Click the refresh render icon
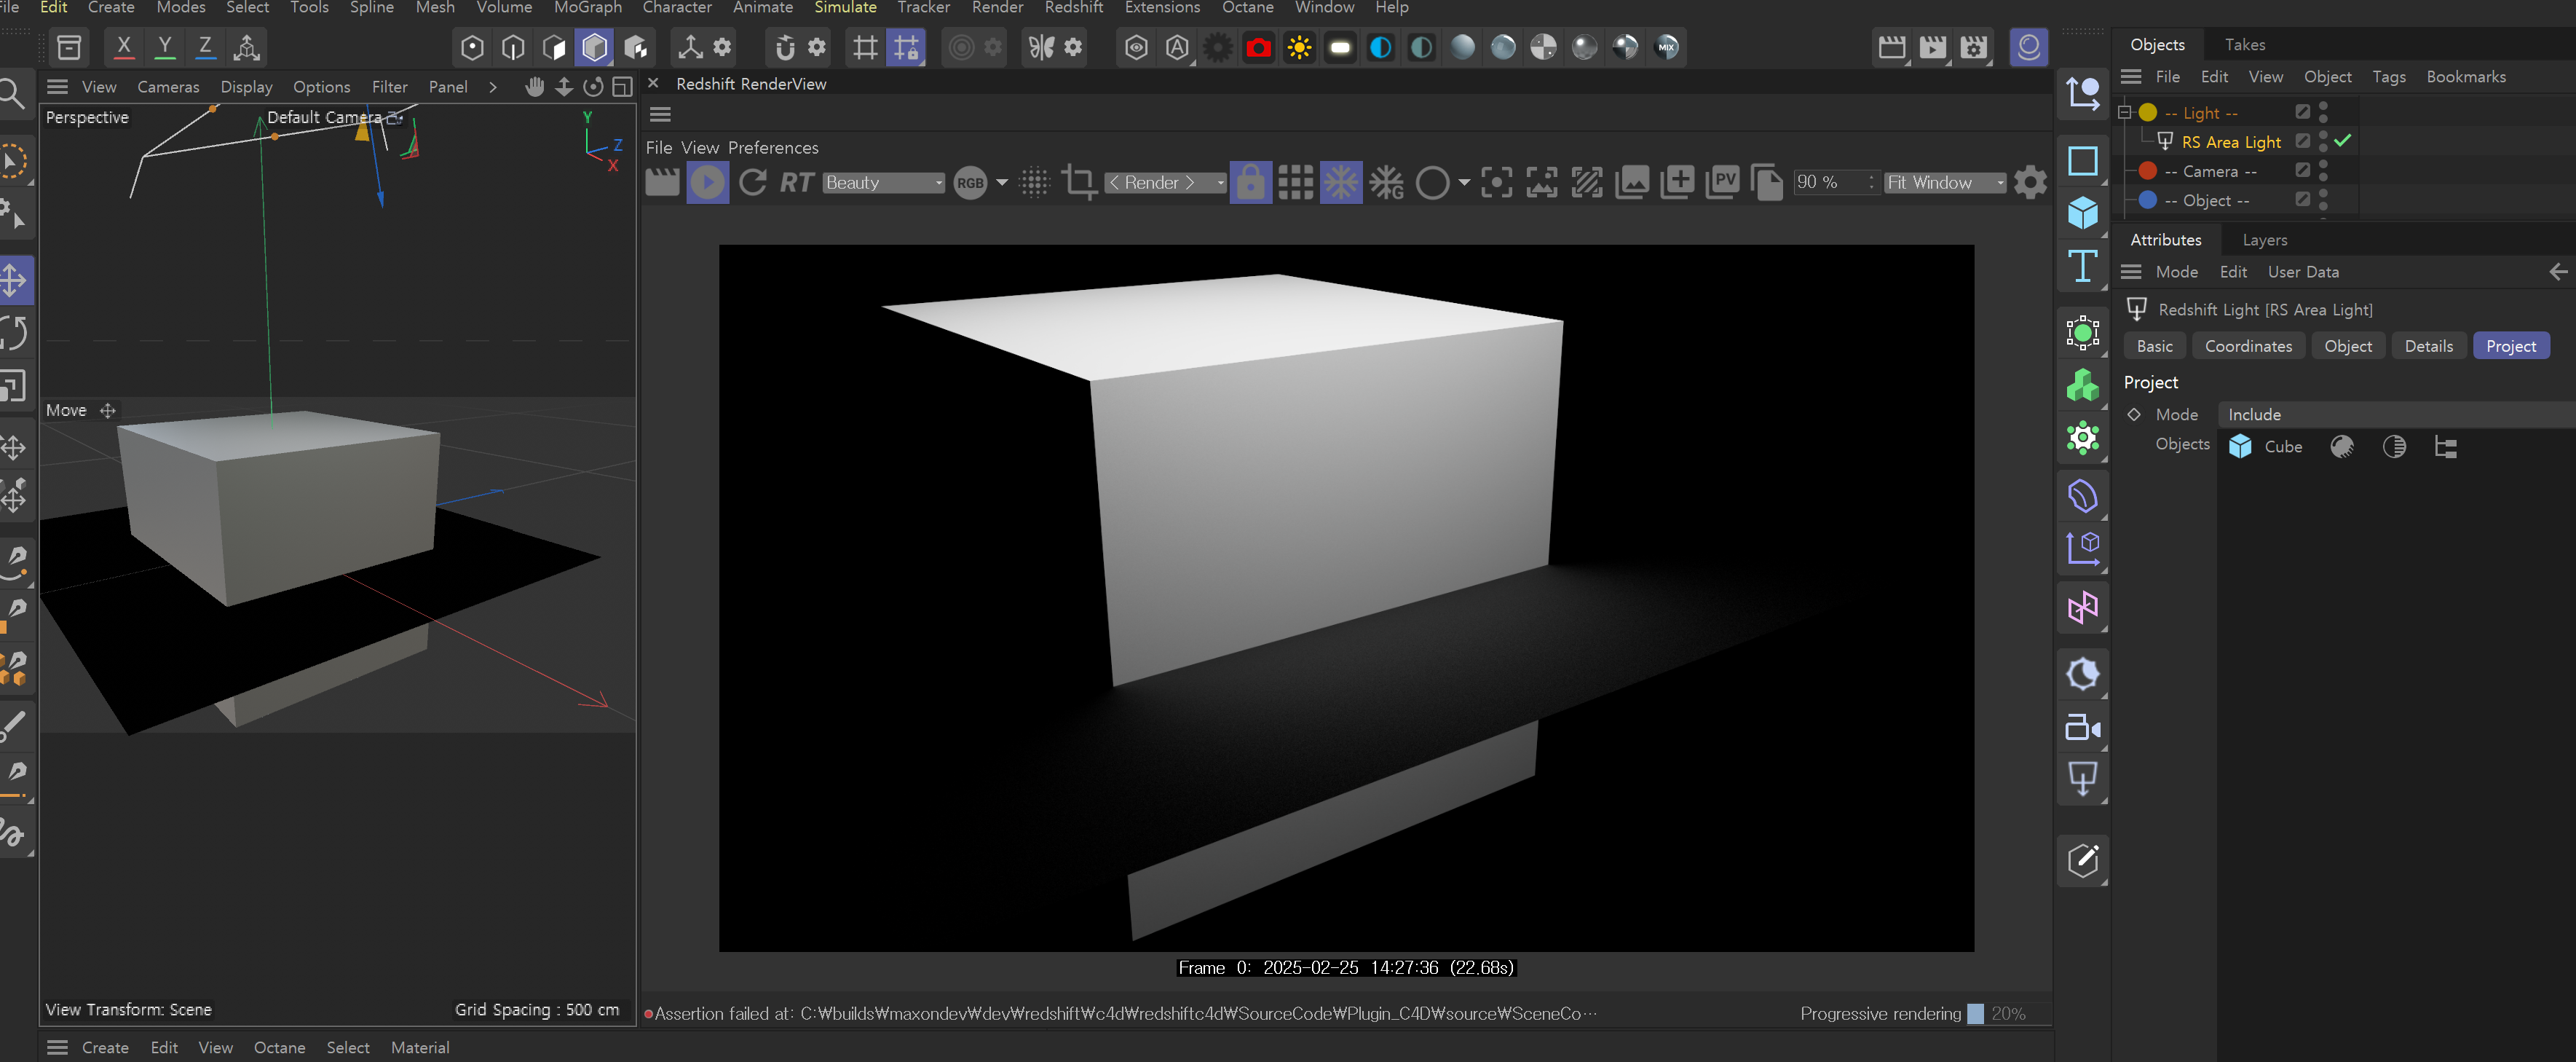The image size is (2576, 1062). tap(752, 183)
